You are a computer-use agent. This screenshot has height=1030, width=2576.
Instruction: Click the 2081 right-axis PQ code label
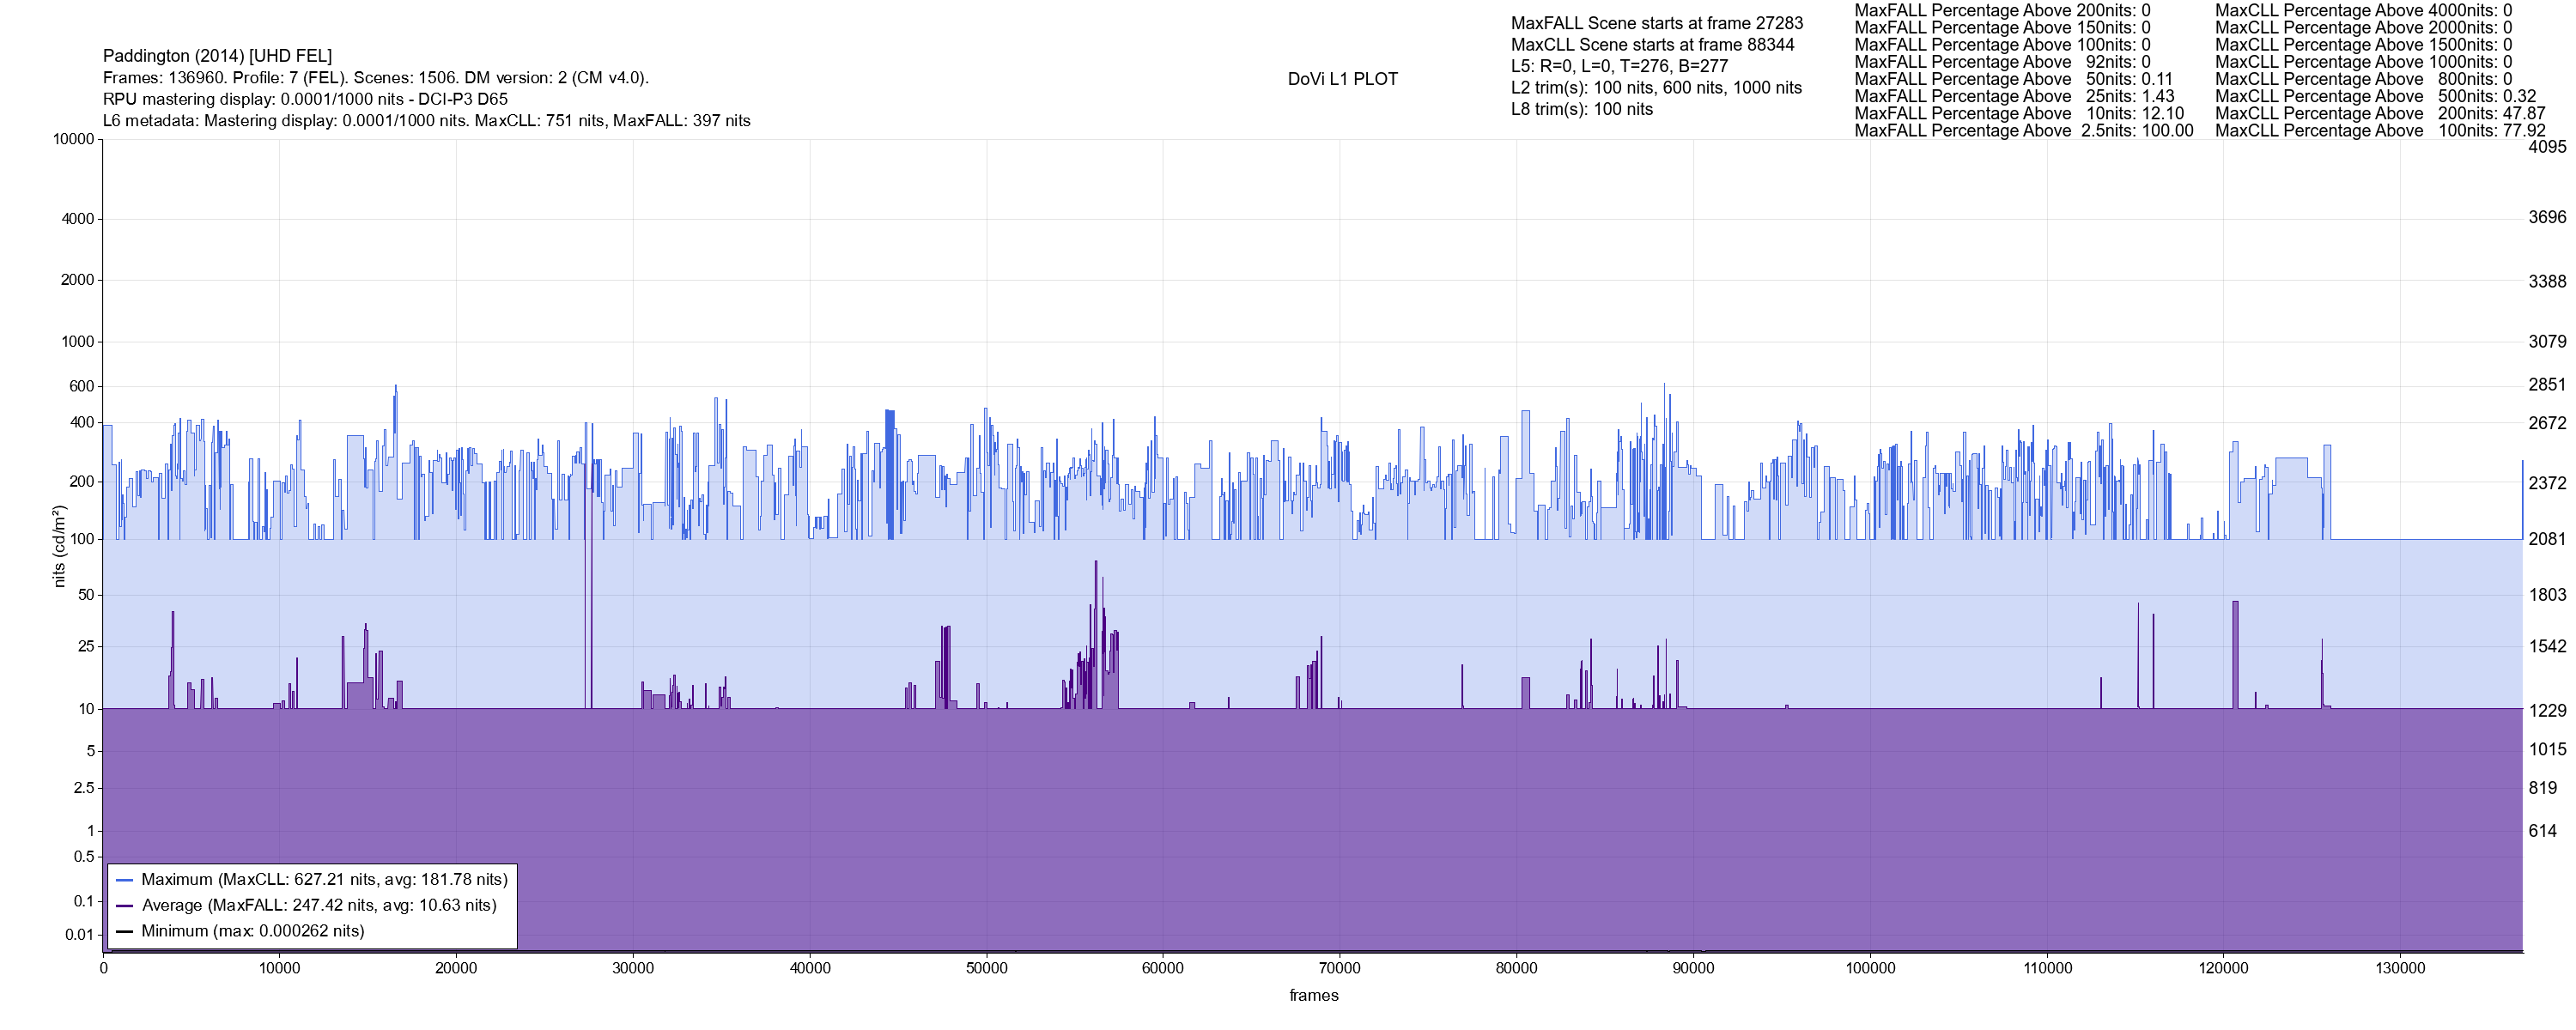2546,539
